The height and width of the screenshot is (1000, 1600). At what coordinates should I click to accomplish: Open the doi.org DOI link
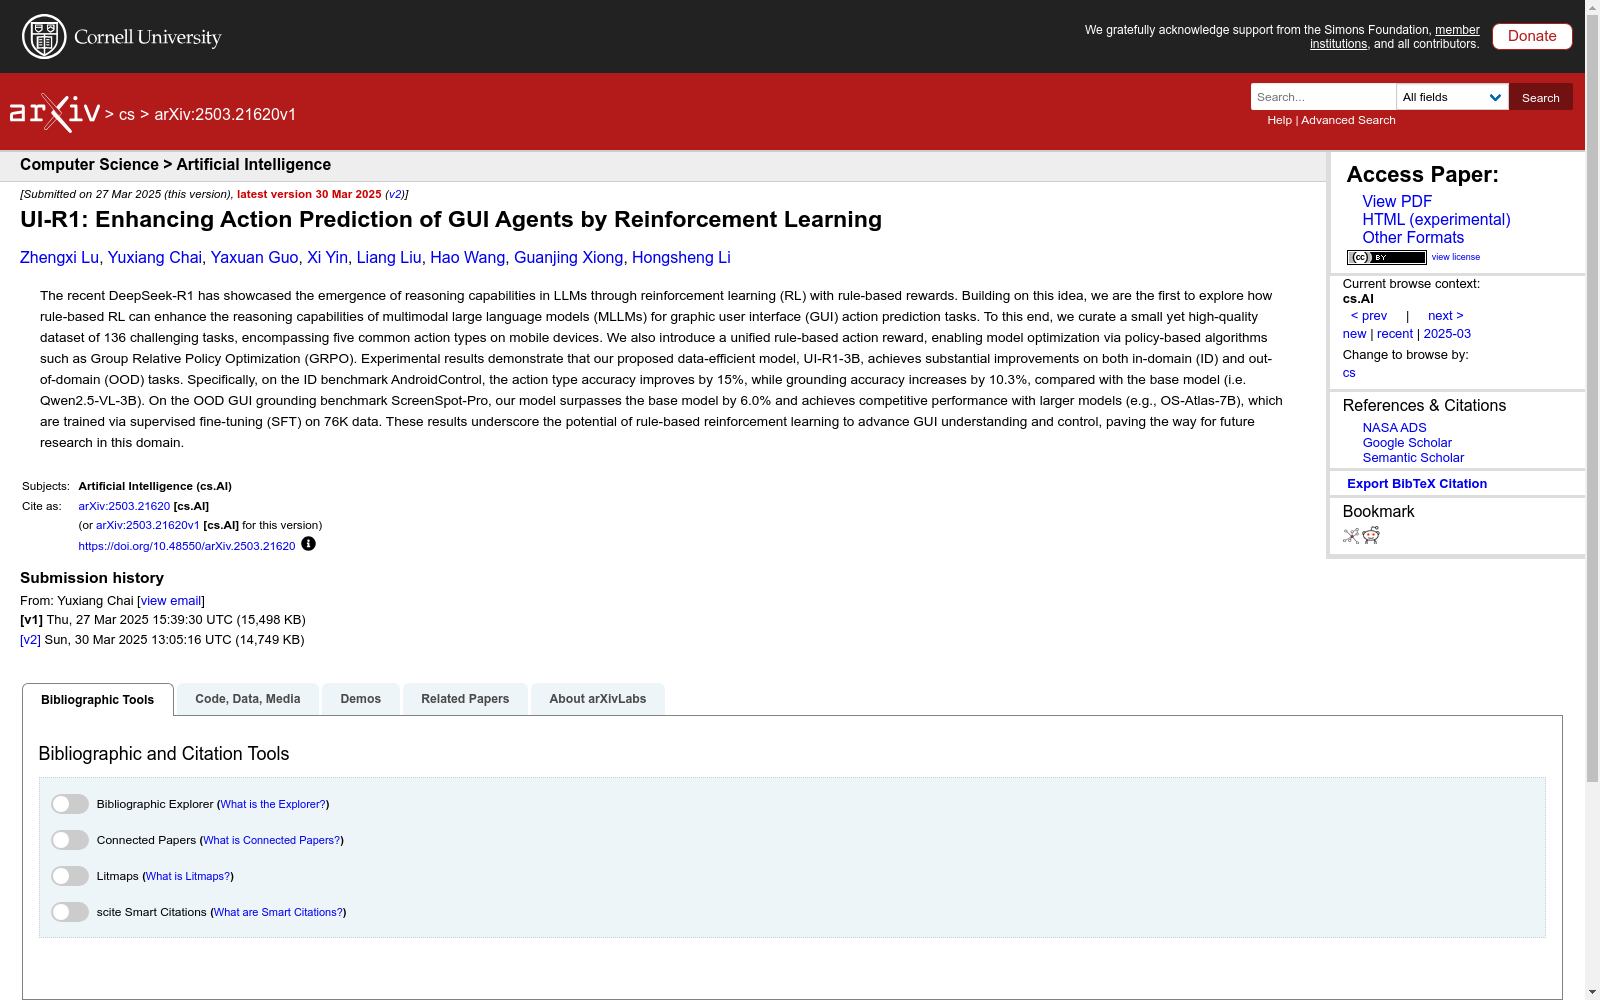pos(187,546)
